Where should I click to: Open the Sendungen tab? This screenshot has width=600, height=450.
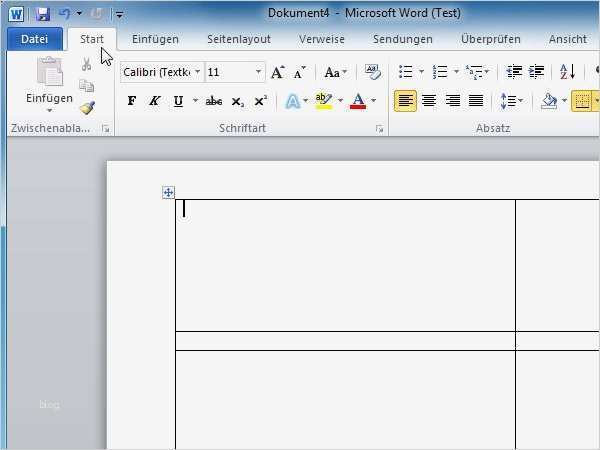403,39
